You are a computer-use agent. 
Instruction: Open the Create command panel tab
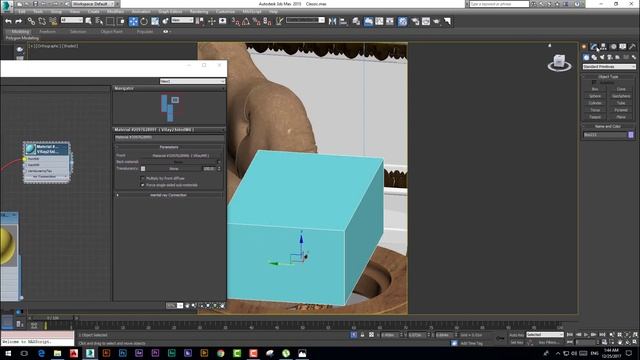coord(584,47)
